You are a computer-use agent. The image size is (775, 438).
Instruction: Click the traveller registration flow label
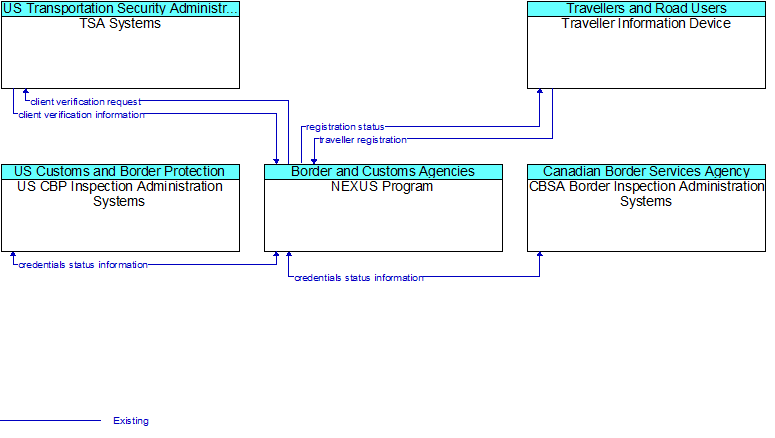[x=363, y=140]
